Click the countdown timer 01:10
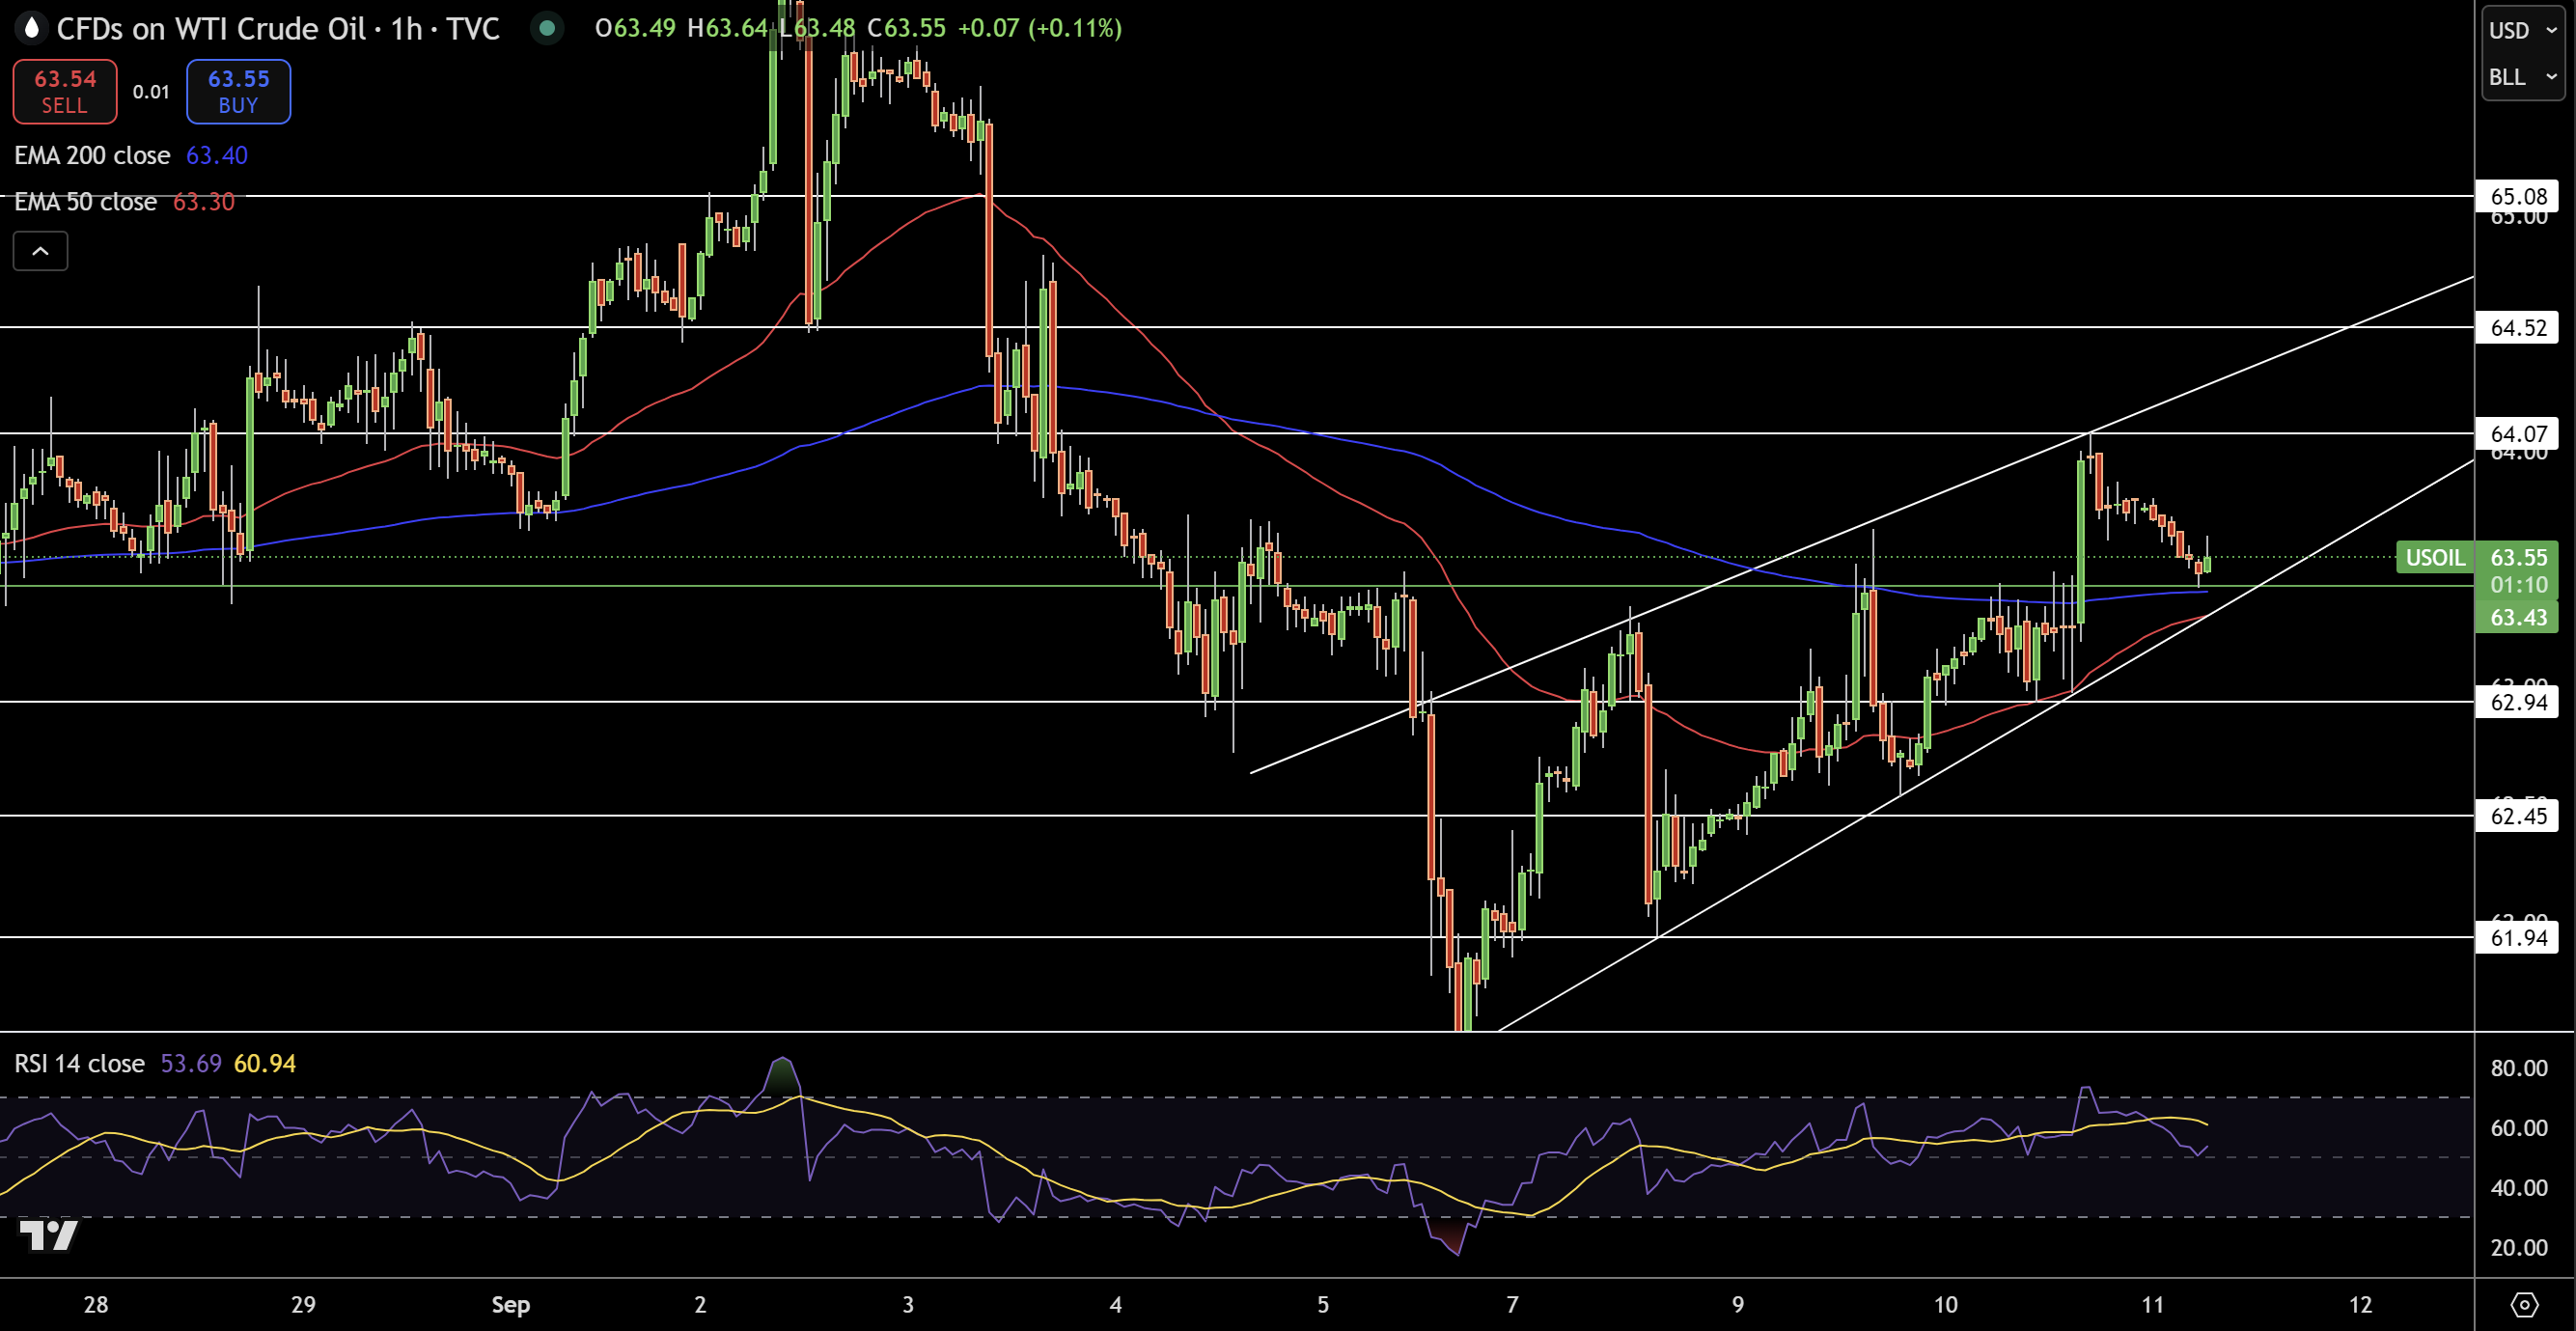Viewport: 2576px width, 1331px height. pos(2518,585)
